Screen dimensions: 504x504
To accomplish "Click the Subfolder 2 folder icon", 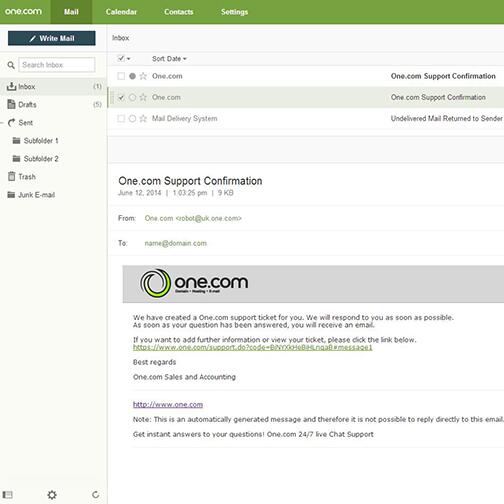I will click(x=16, y=158).
